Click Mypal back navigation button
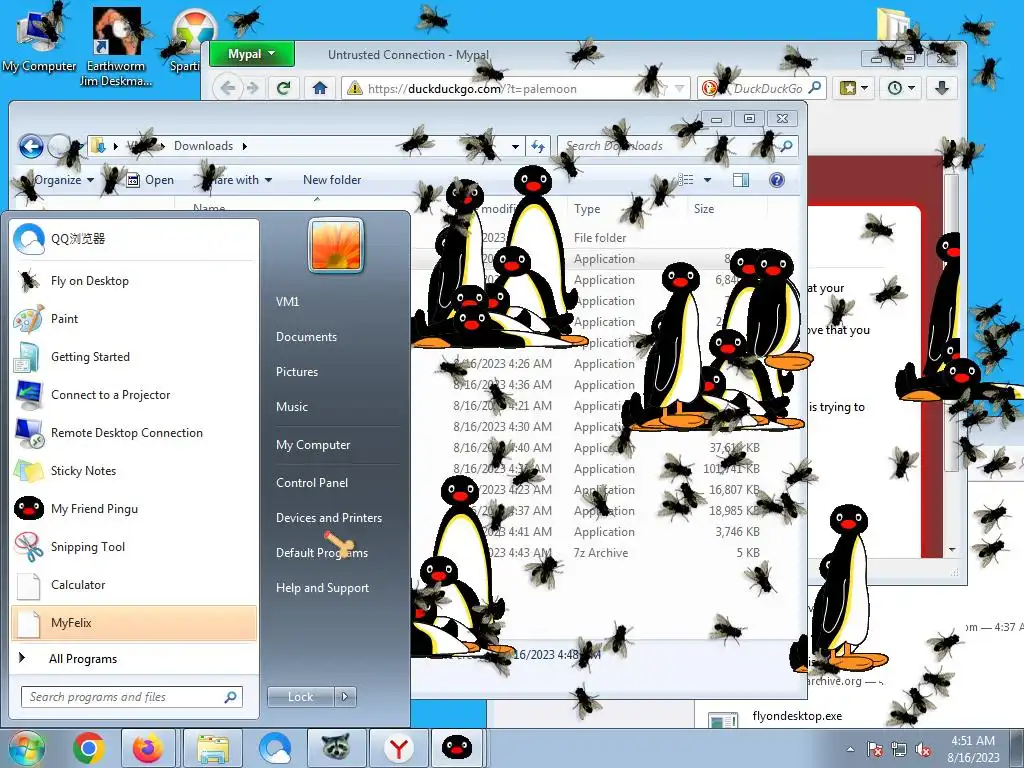 (x=228, y=88)
